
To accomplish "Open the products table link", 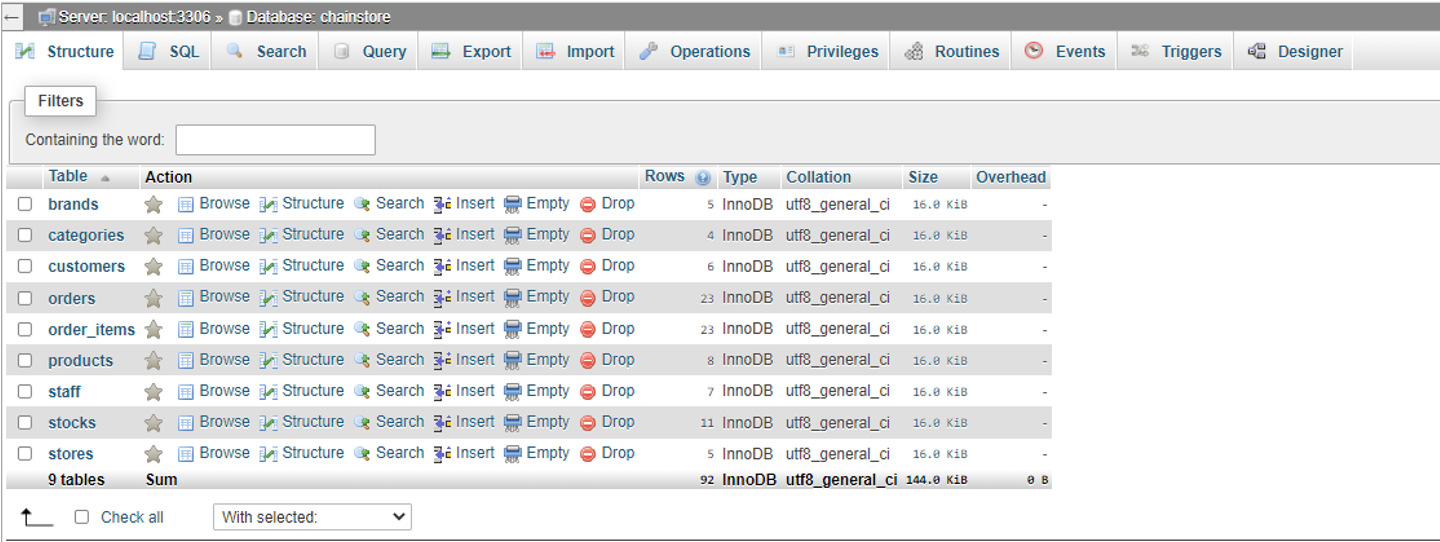I will click(80, 360).
